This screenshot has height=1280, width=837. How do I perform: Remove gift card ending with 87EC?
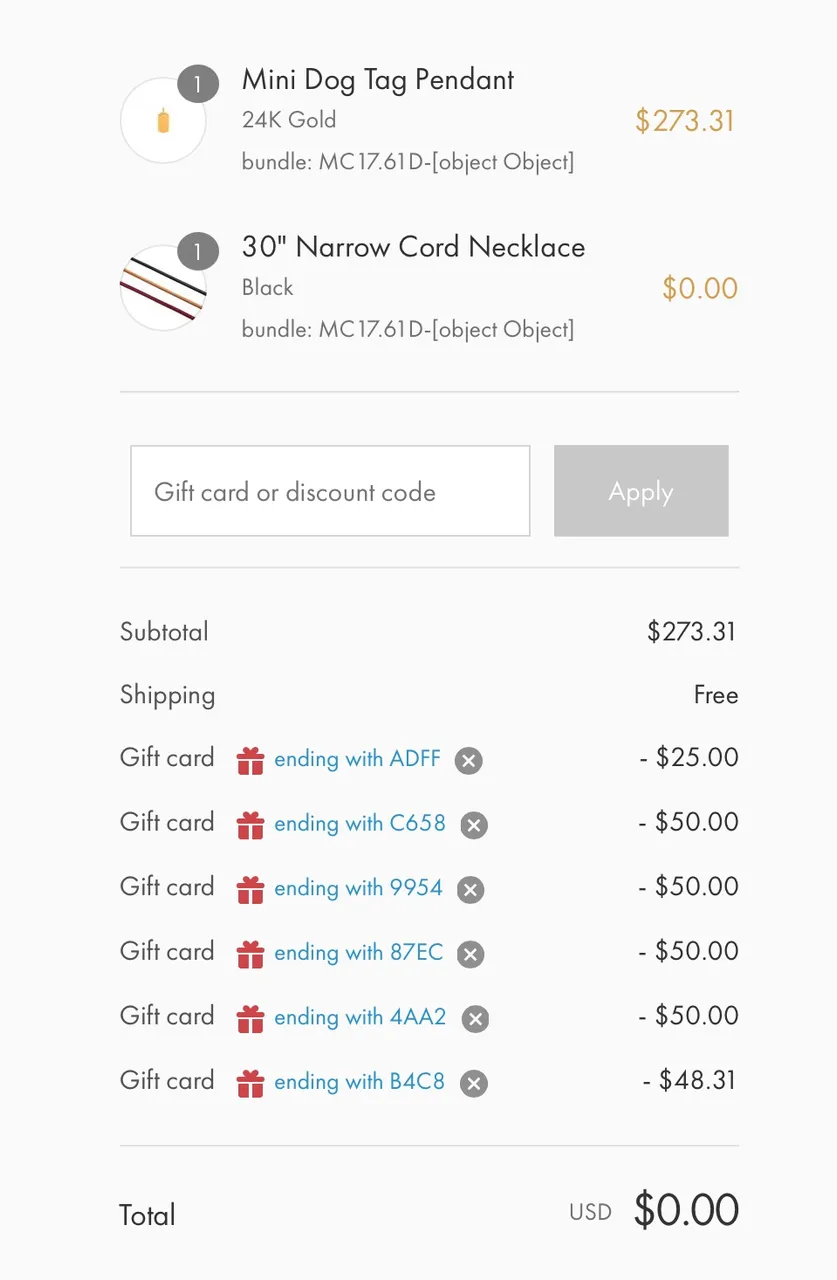[x=470, y=955]
